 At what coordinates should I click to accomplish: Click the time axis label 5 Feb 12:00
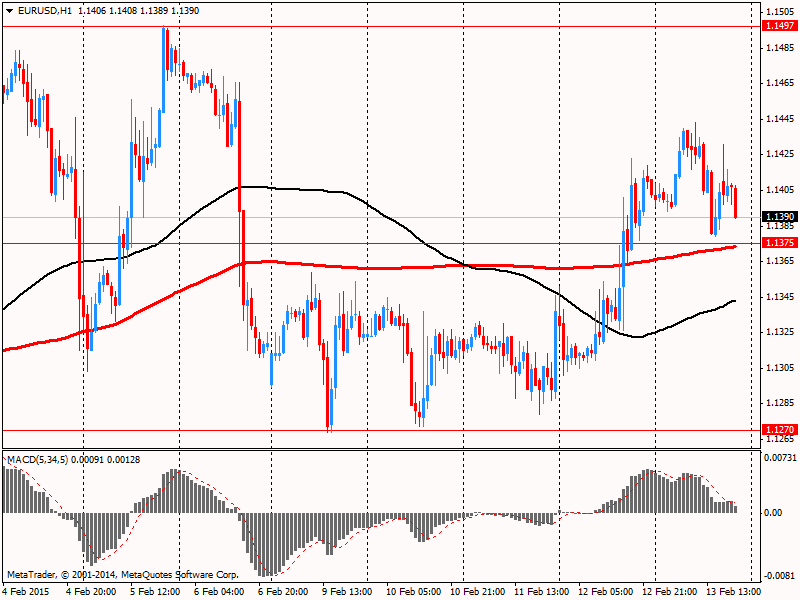click(x=155, y=591)
